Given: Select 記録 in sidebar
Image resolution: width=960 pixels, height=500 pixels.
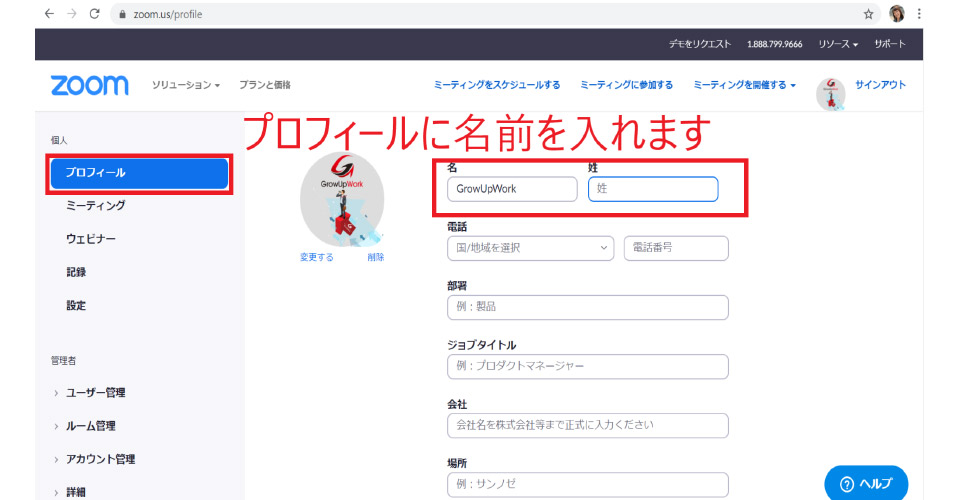Looking at the screenshot, I should pos(76,272).
